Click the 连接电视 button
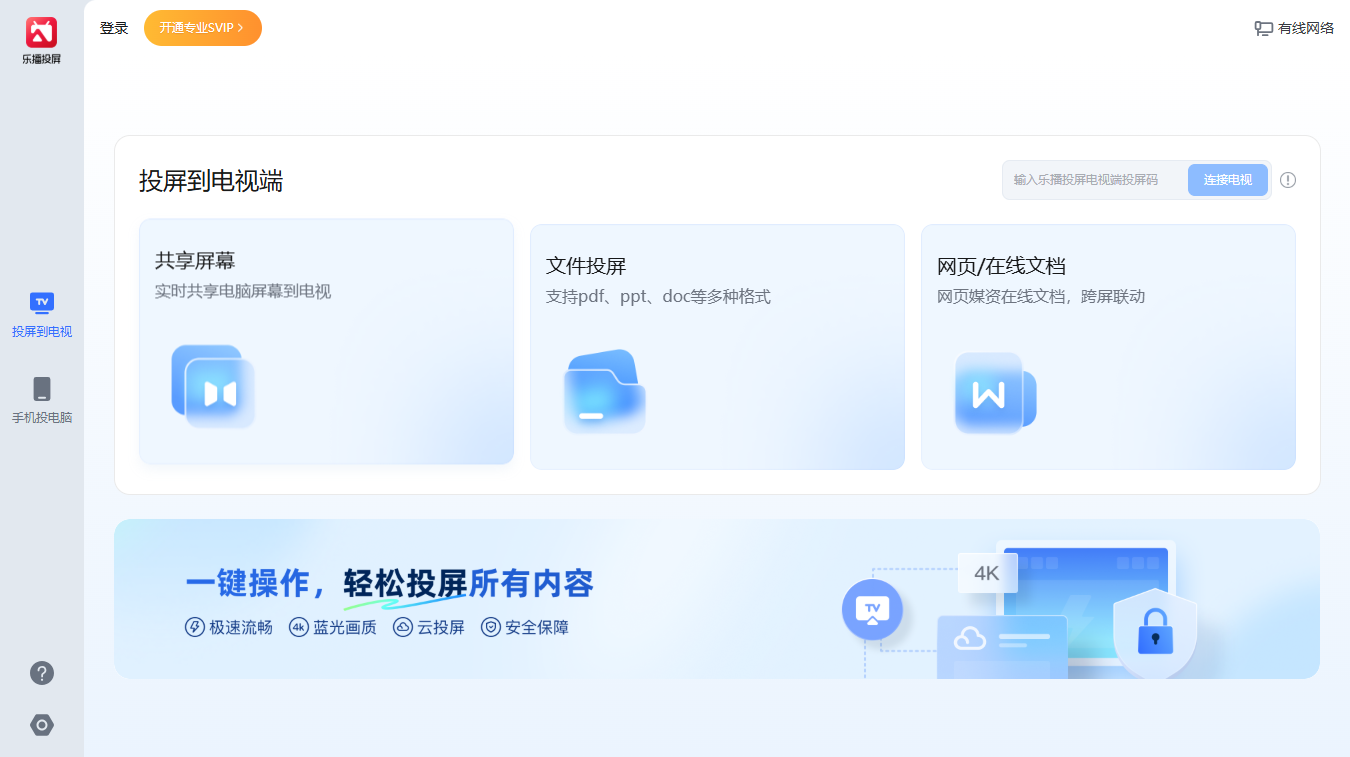 (1228, 180)
